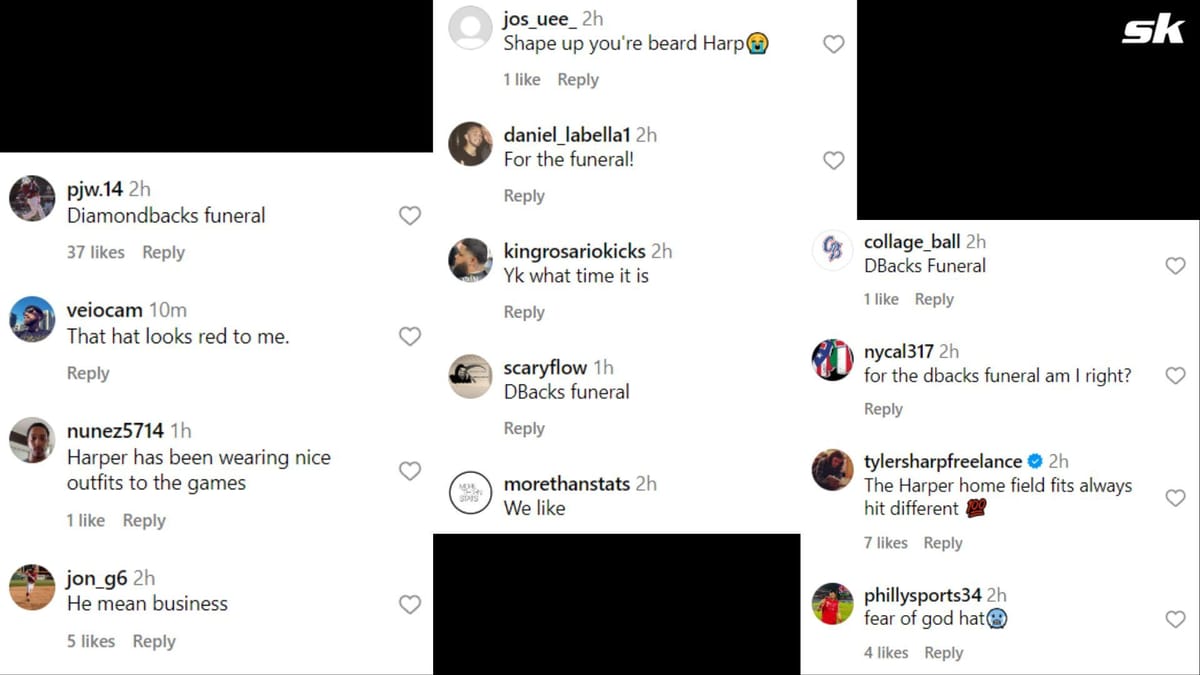The width and height of the screenshot is (1200, 675).
Task: Like daniel_labella1's comment
Action: pyautogui.click(x=833, y=160)
